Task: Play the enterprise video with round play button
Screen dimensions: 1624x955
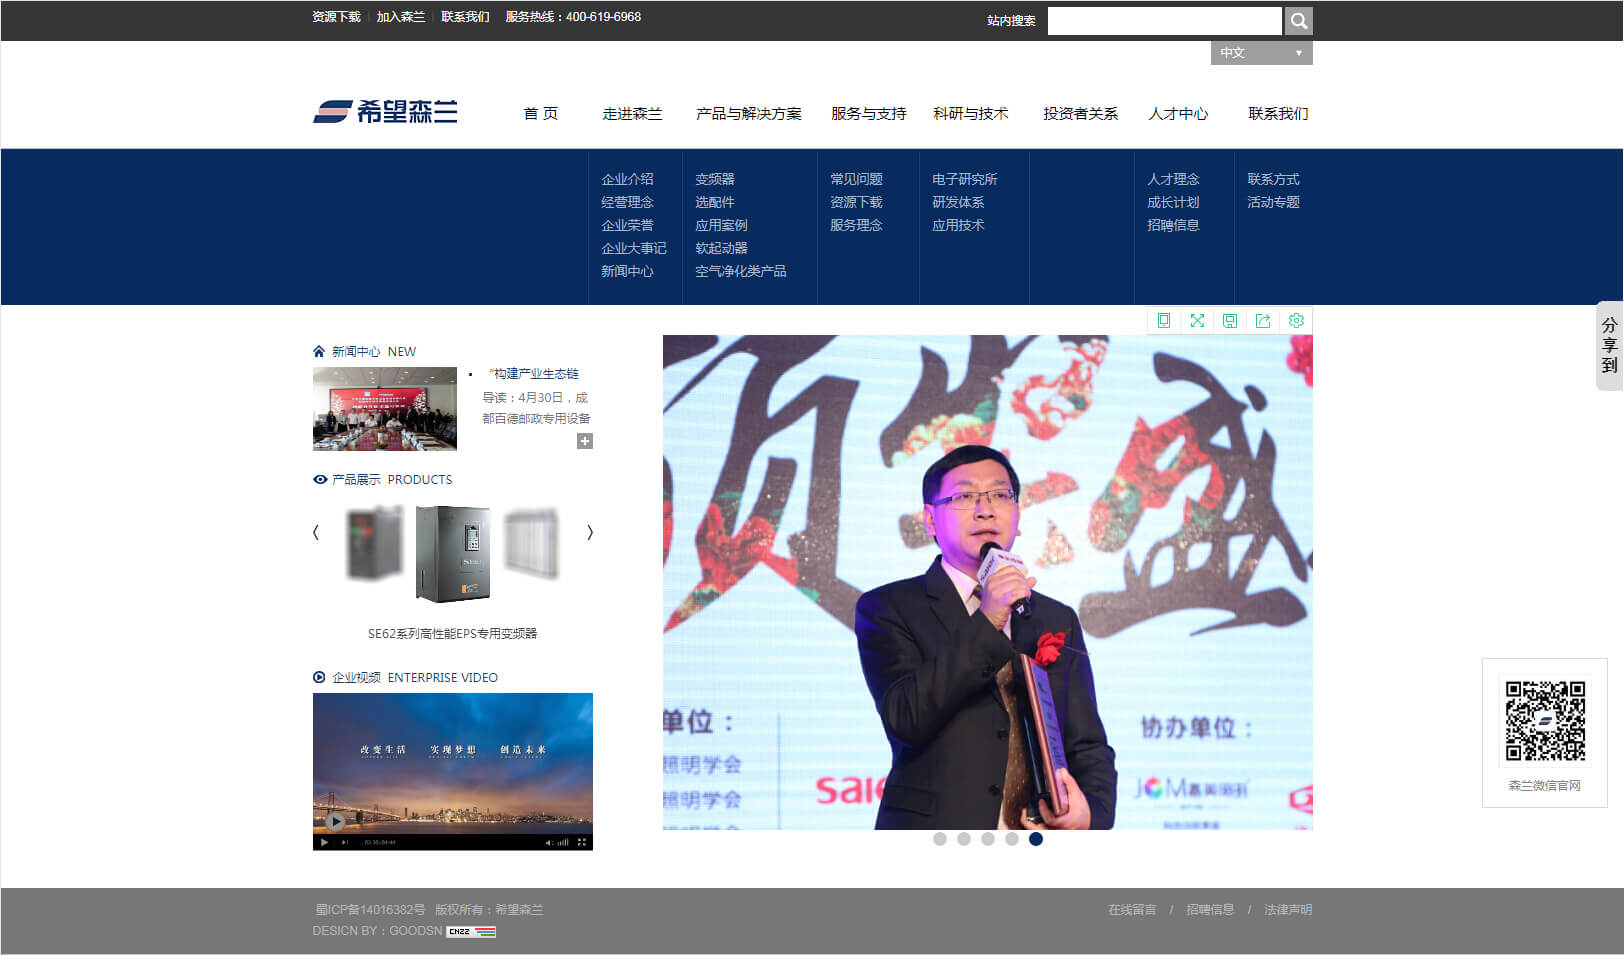Action: click(x=335, y=821)
